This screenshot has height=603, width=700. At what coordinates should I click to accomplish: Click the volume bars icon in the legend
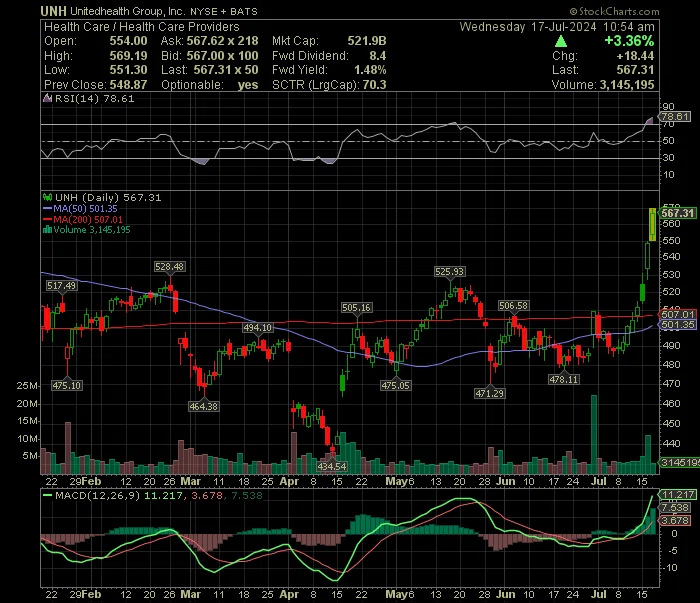[x=47, y=230]
